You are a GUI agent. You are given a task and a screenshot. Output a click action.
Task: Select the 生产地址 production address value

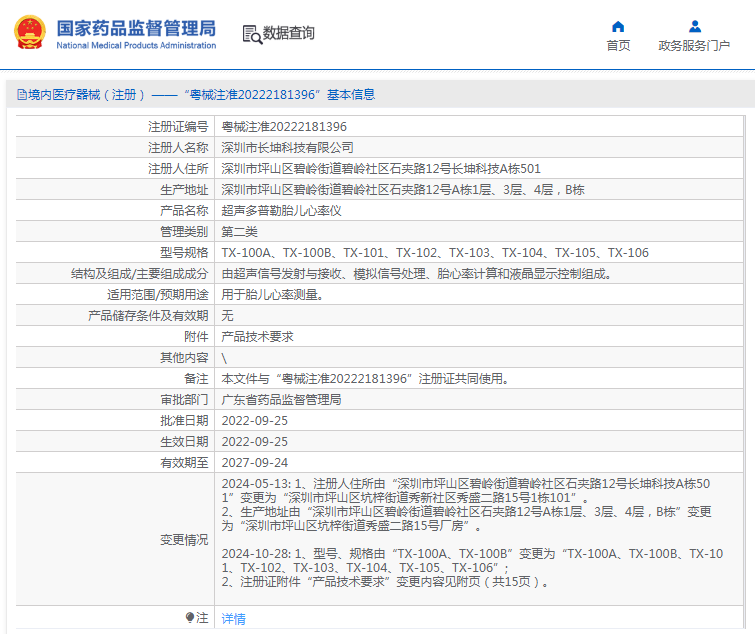click(x=403, y=190)
